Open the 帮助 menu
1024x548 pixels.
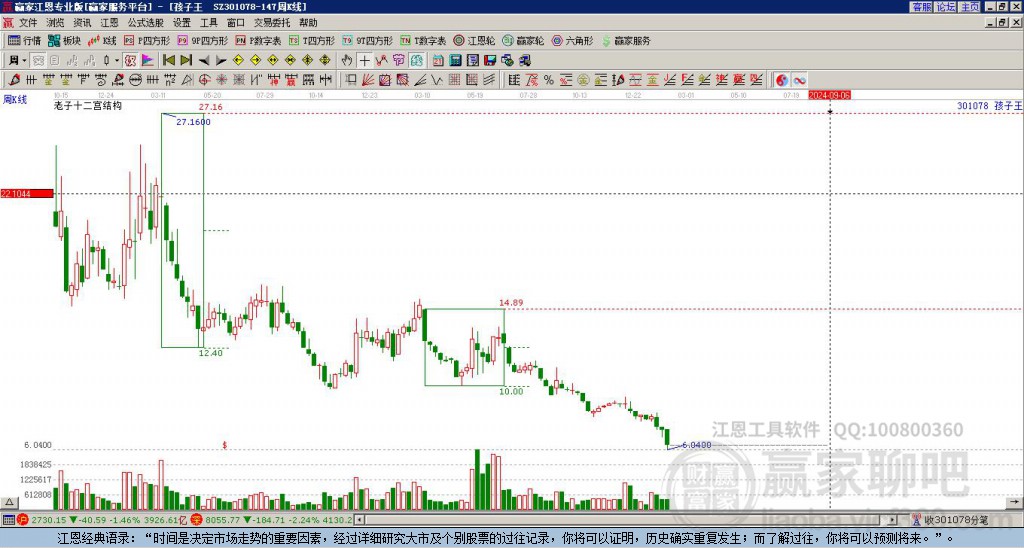(x=308, y=23)
